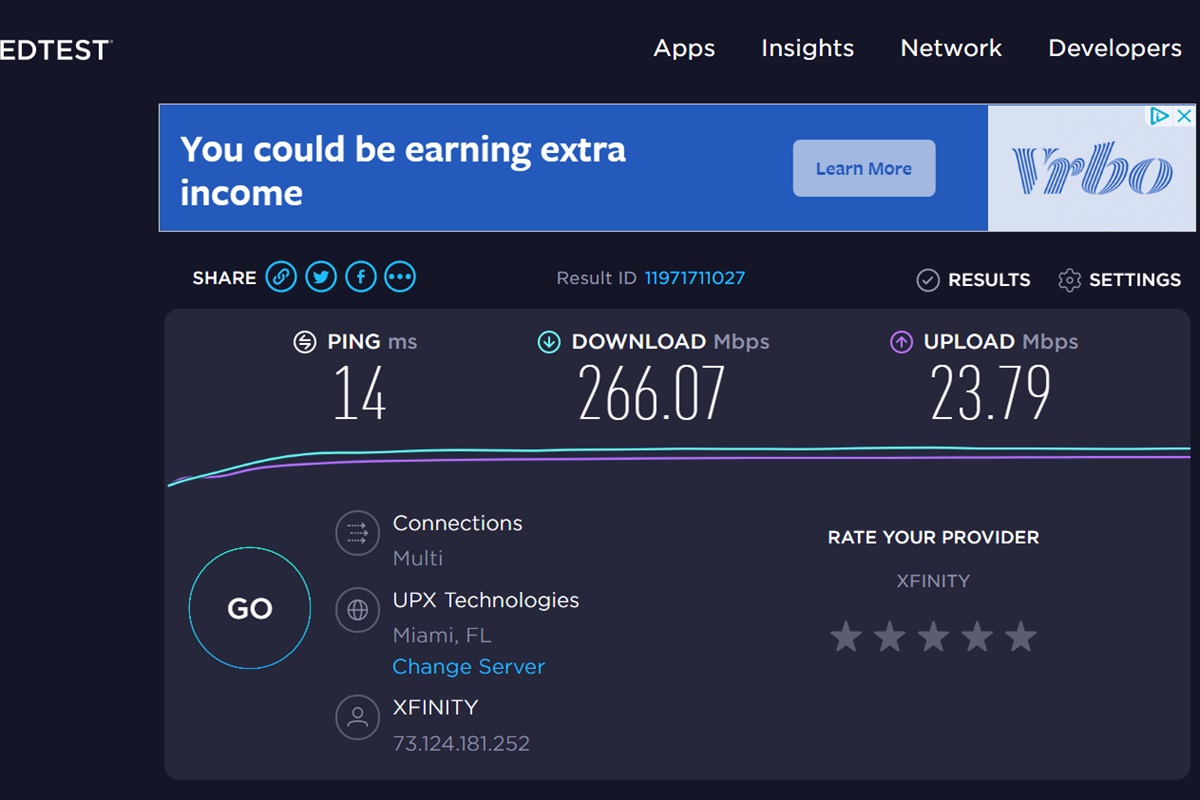
Task: Click the download speed value 266.07
Action: 651,393
